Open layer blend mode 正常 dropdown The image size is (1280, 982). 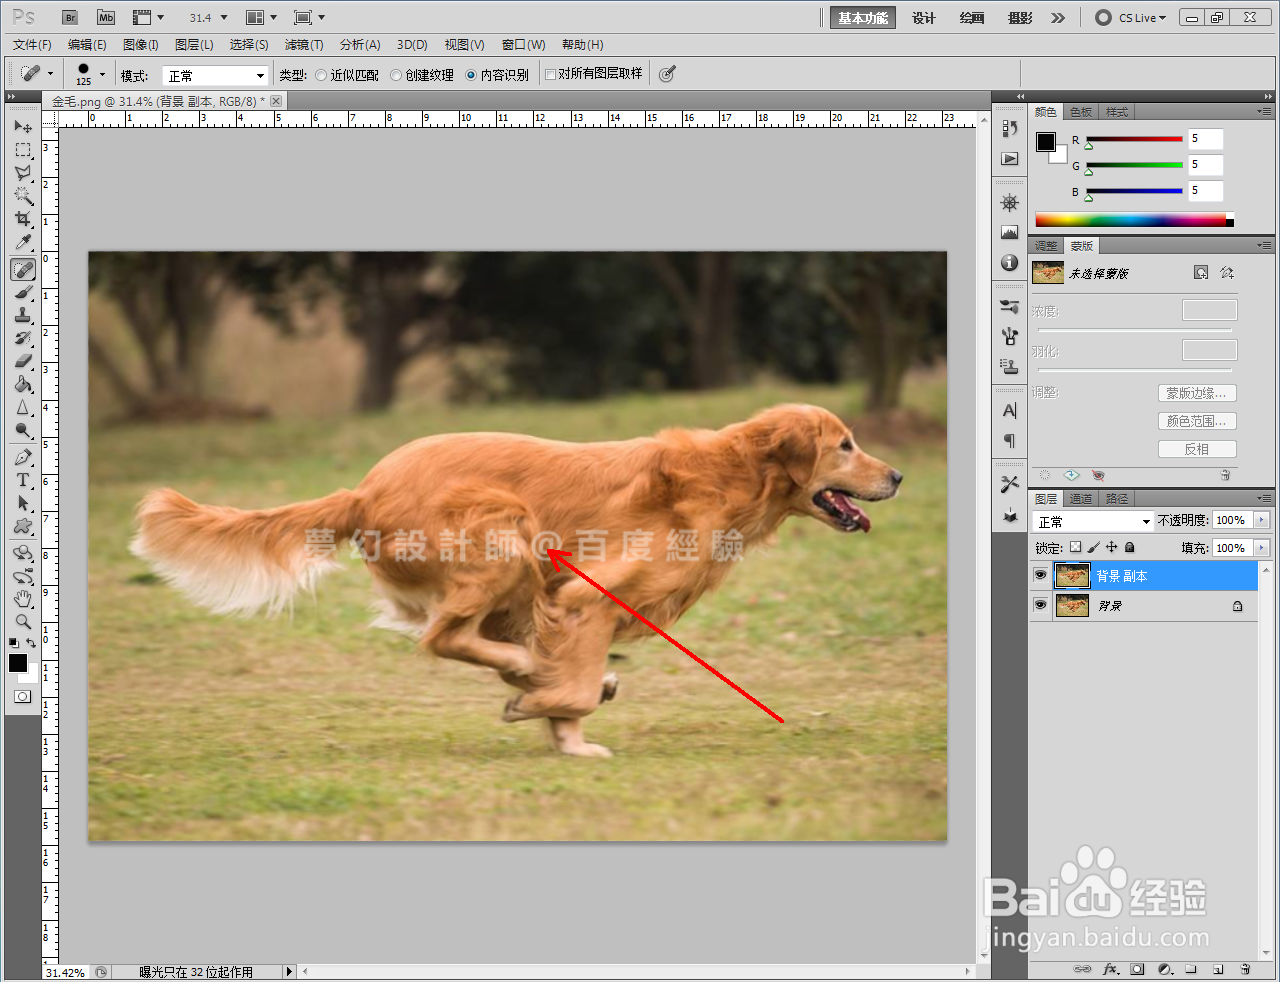pyautogui.click(x=1094, y=522)
